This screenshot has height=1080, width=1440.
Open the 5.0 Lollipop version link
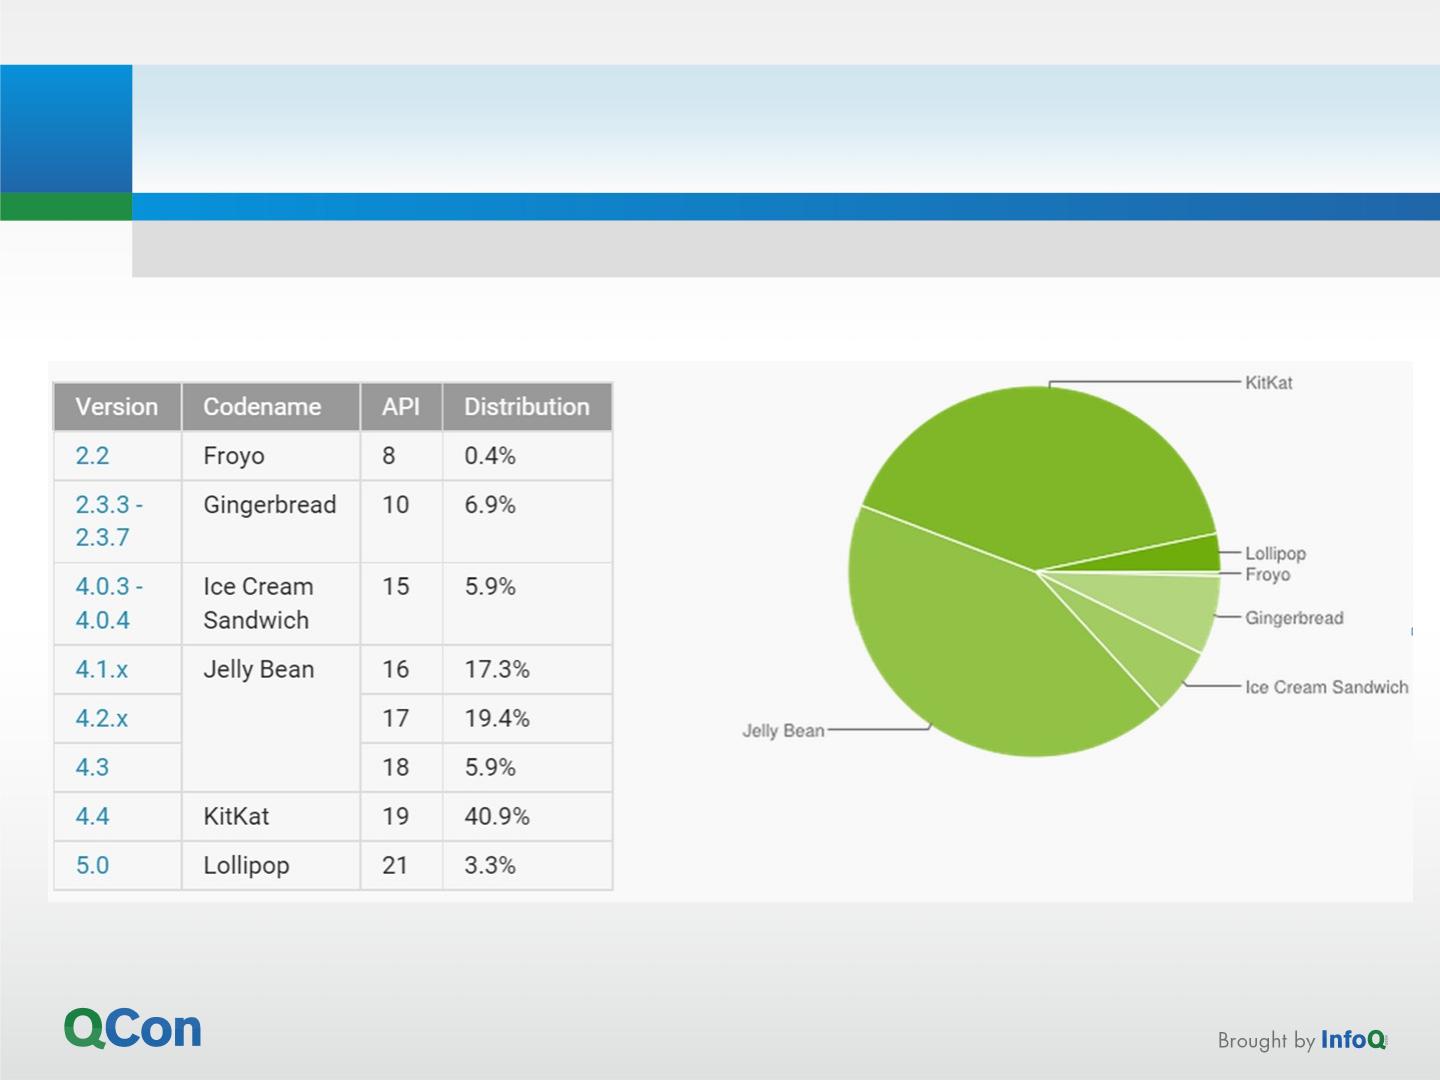tap(92, 865)
